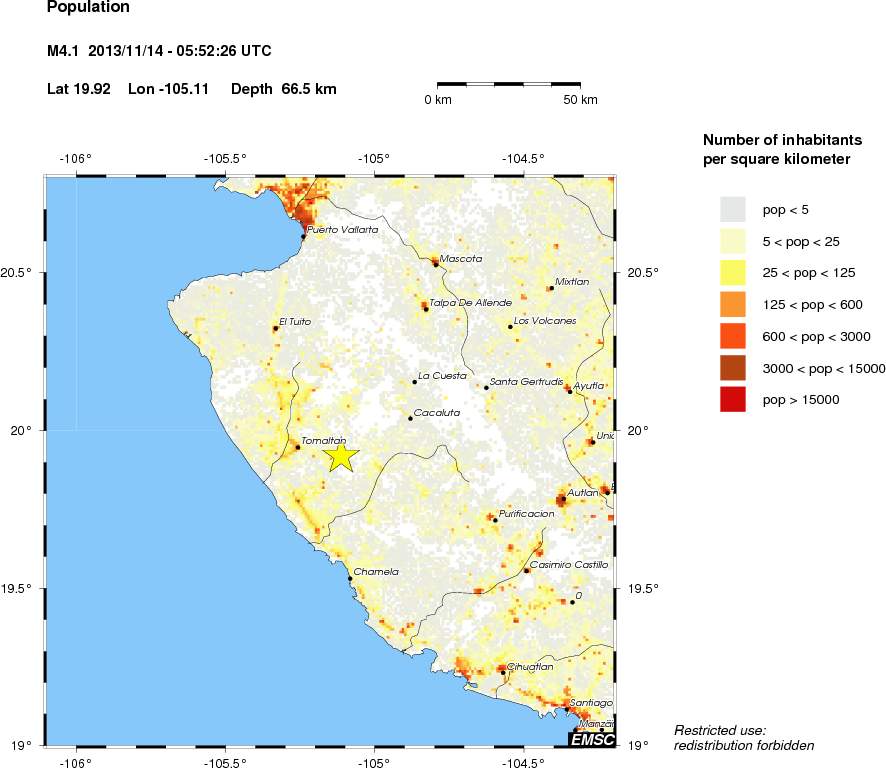Click the Autlan city marker
The height and width of the screenshot is (768, 886).
[564, 498]
